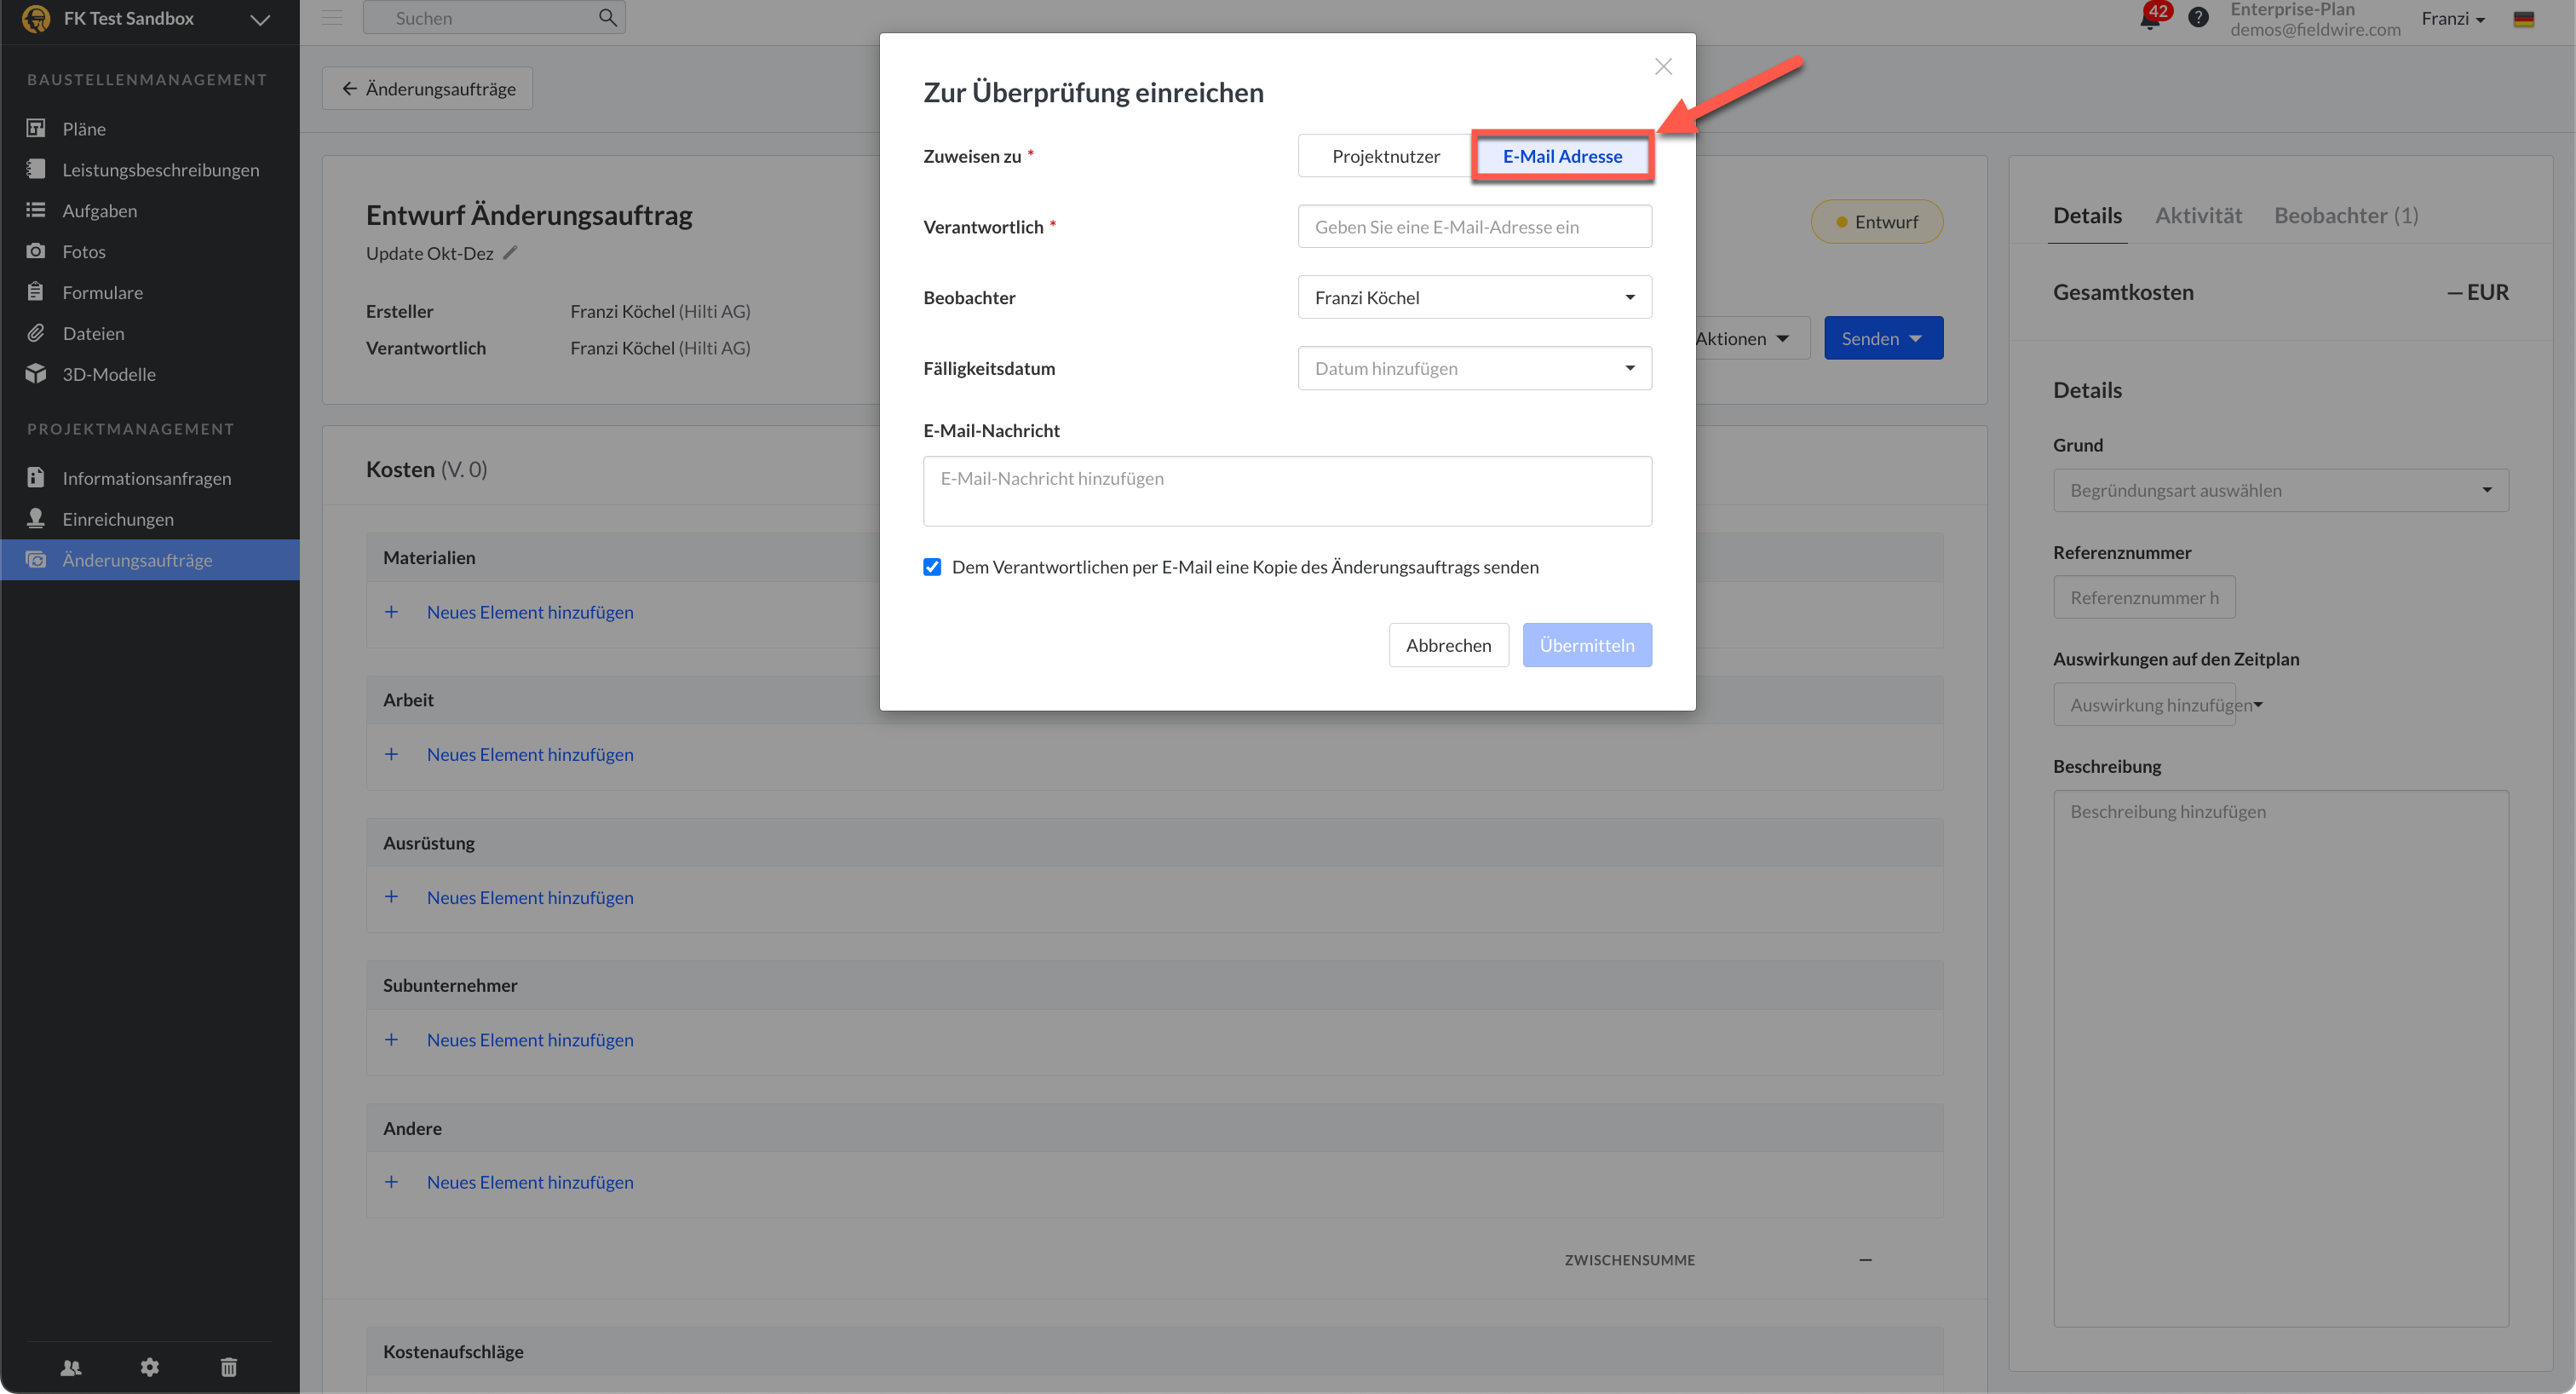Open the people icon in sidebar footer
This screenshot has height=1394, width=2576.
tap(71, 1367)
